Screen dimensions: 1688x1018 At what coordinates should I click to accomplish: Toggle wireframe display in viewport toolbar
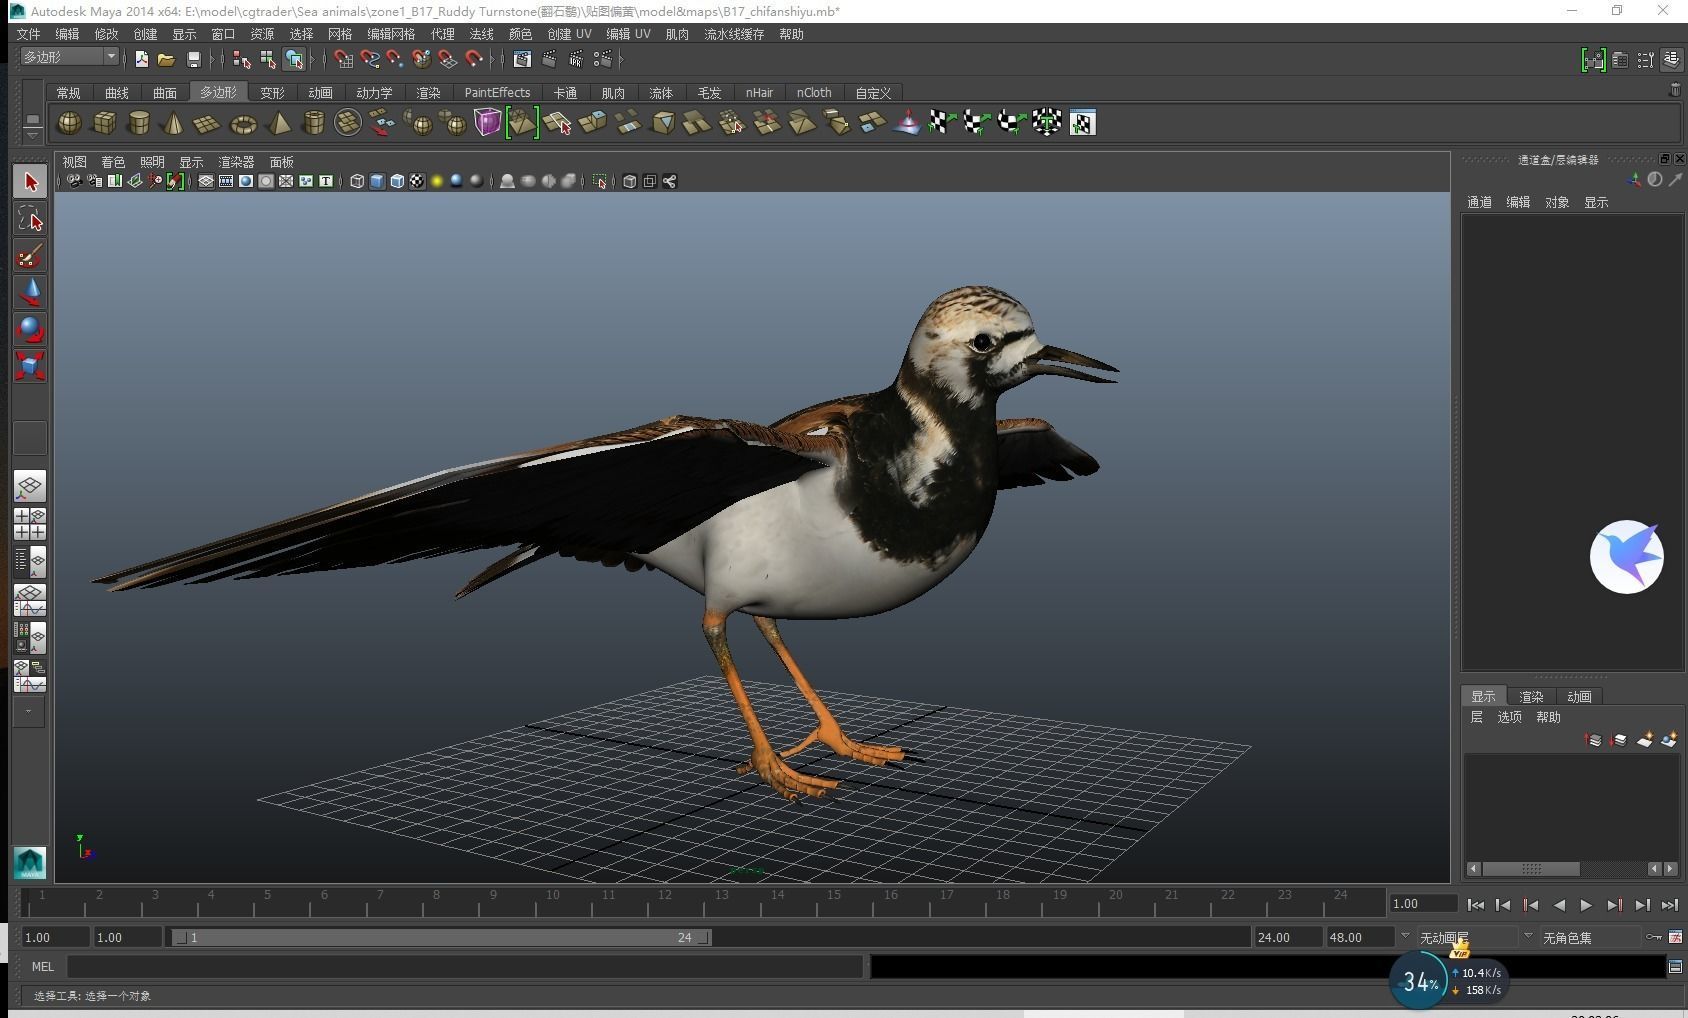(357, 181)
